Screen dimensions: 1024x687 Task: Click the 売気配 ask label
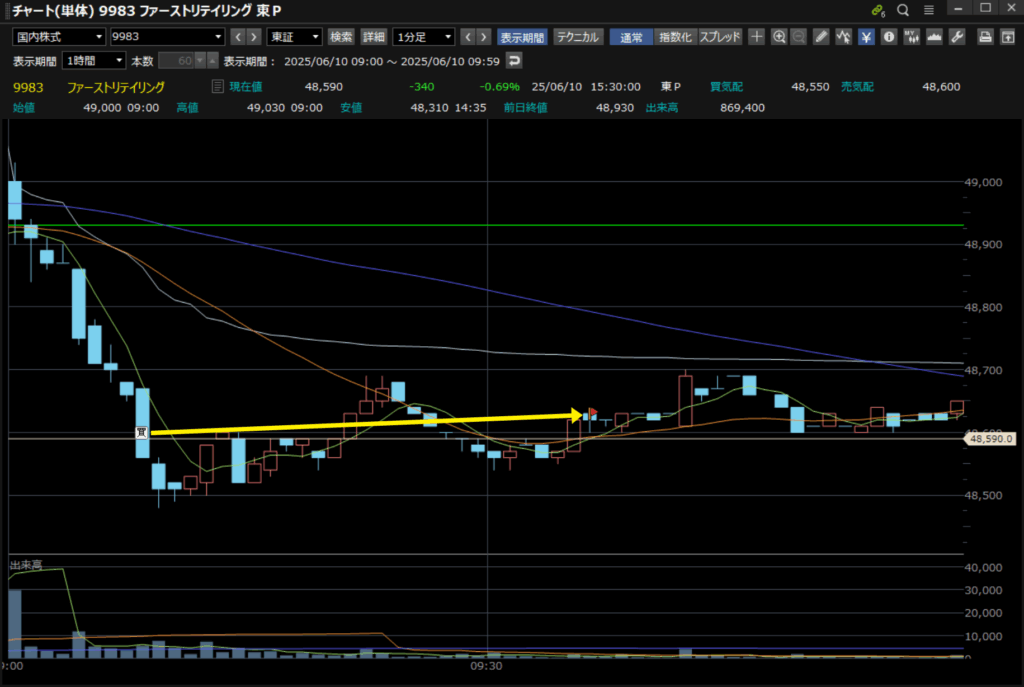pyautogui.click(x=857, y=87)
